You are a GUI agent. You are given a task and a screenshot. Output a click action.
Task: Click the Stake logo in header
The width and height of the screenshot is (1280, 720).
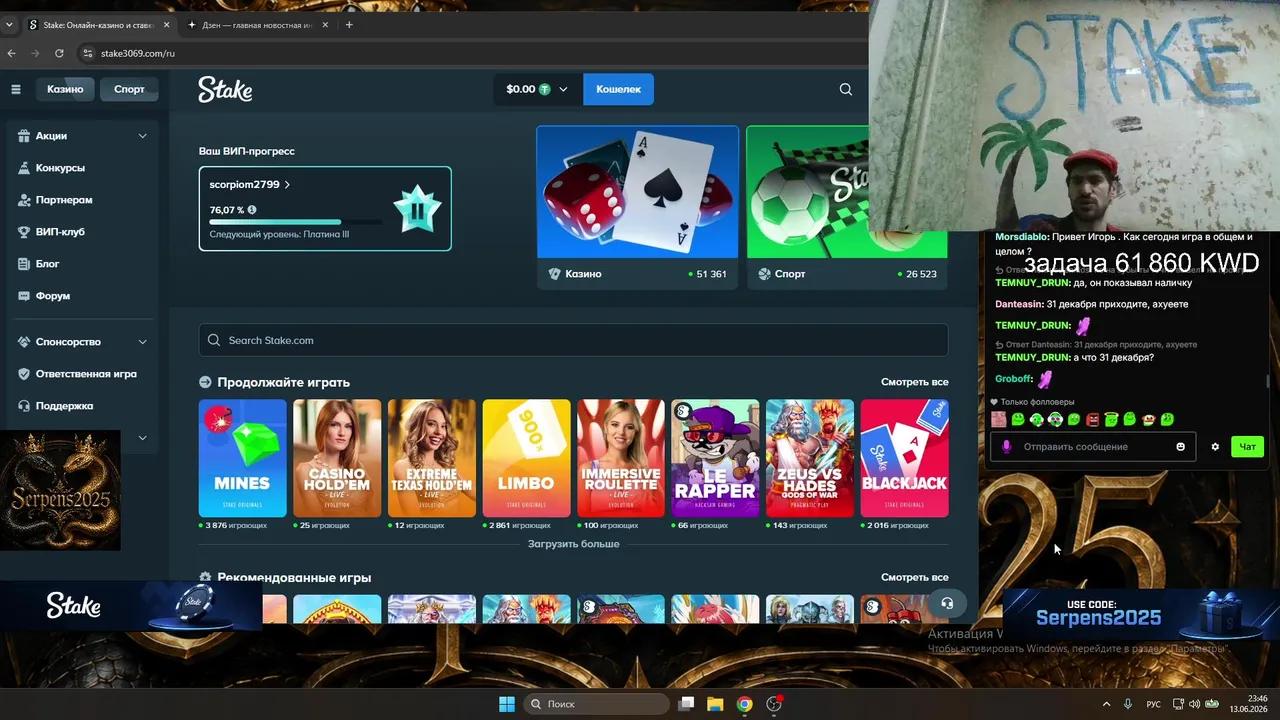pos(225,89)
